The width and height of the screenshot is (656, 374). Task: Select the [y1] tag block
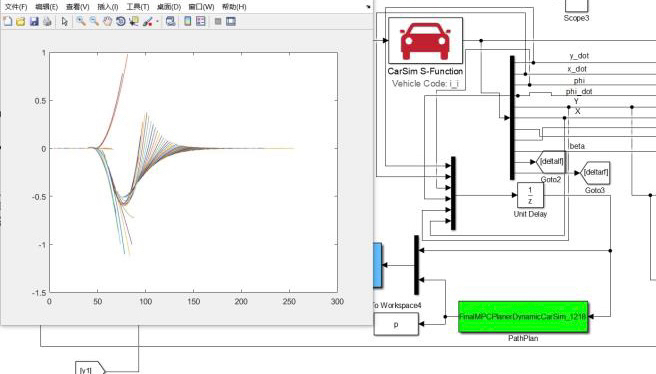(x=90, y=369)
